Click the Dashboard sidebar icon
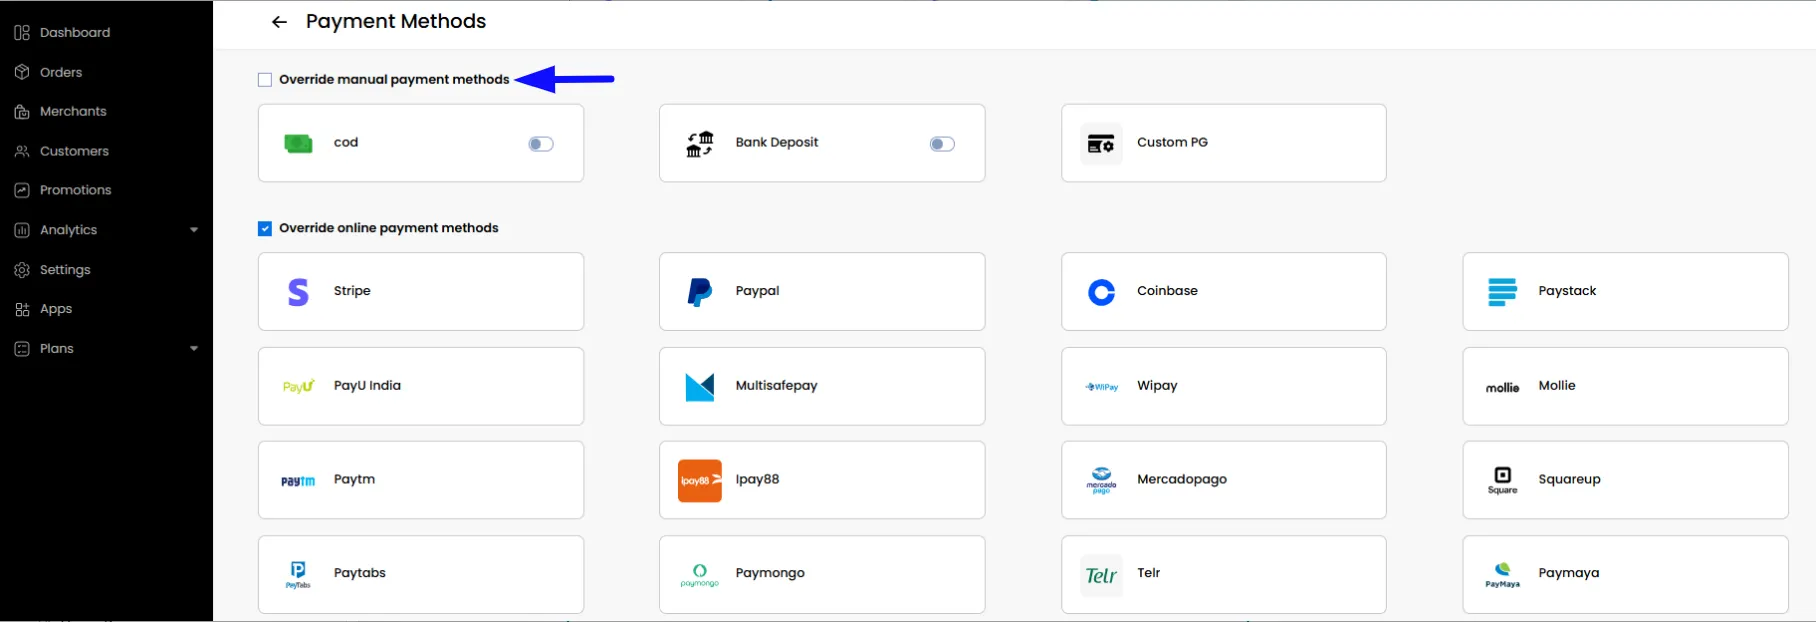This screenshot has width=1816, height=622. pos(22,33)
